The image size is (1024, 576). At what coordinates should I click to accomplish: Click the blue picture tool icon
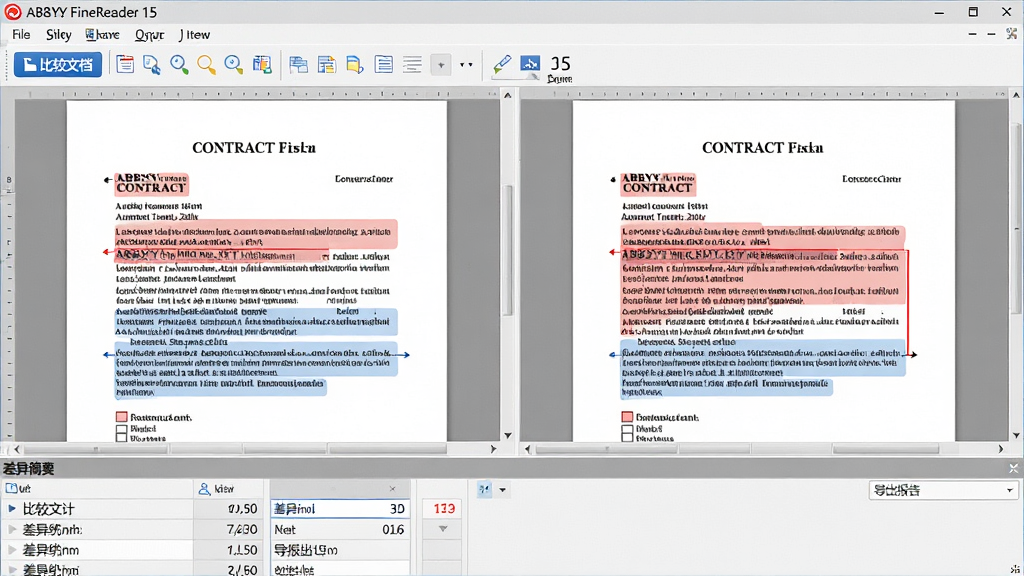[530, 63]
